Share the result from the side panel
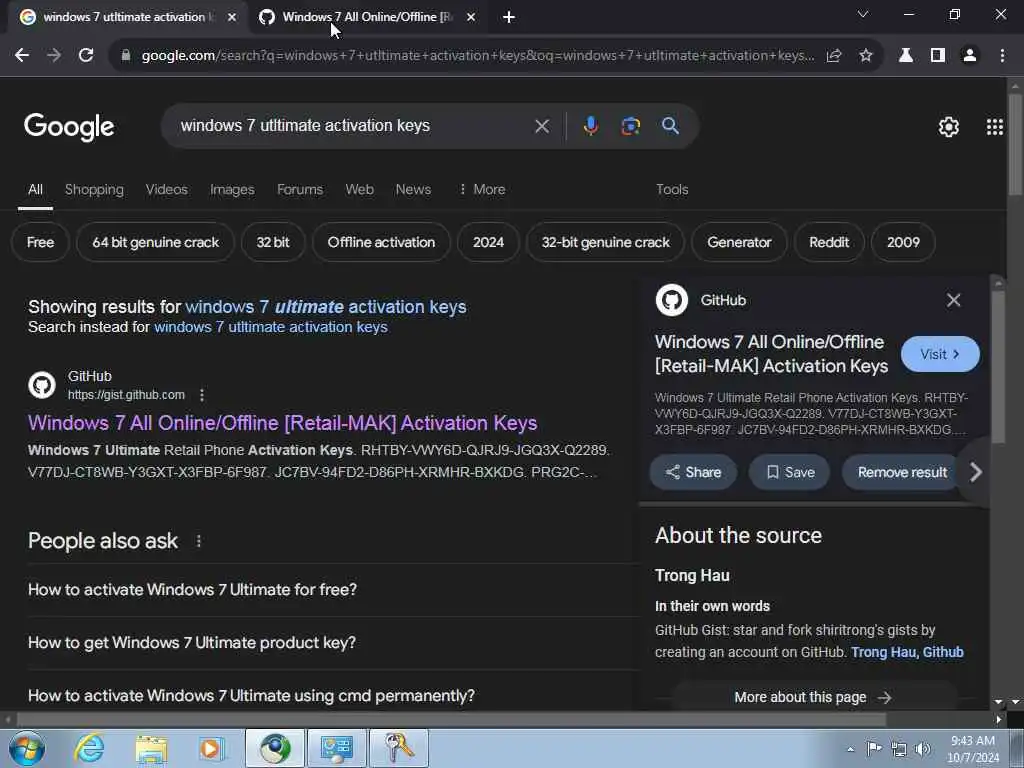The width and height of the screenshot is (1024, 768). coord(693,472)
